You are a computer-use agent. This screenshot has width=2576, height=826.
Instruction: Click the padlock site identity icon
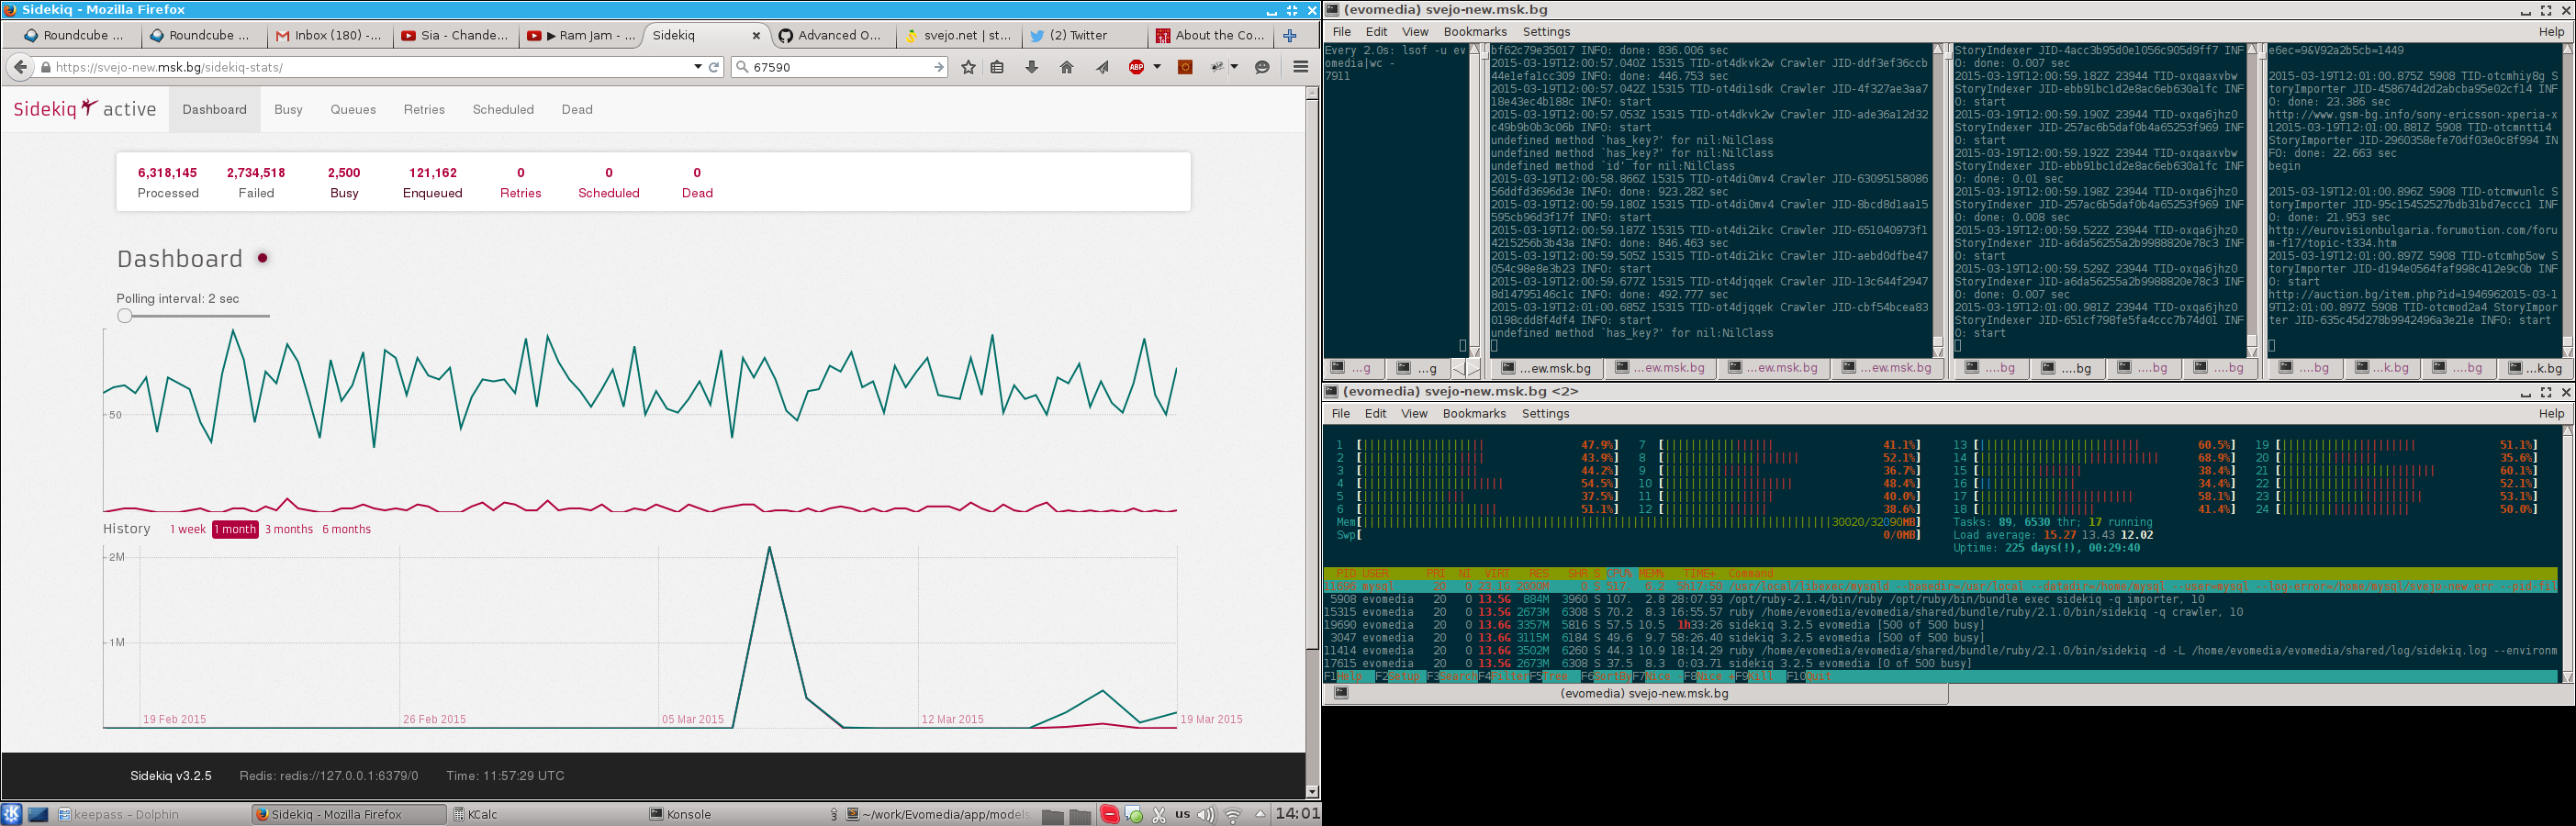coord(46,67)
